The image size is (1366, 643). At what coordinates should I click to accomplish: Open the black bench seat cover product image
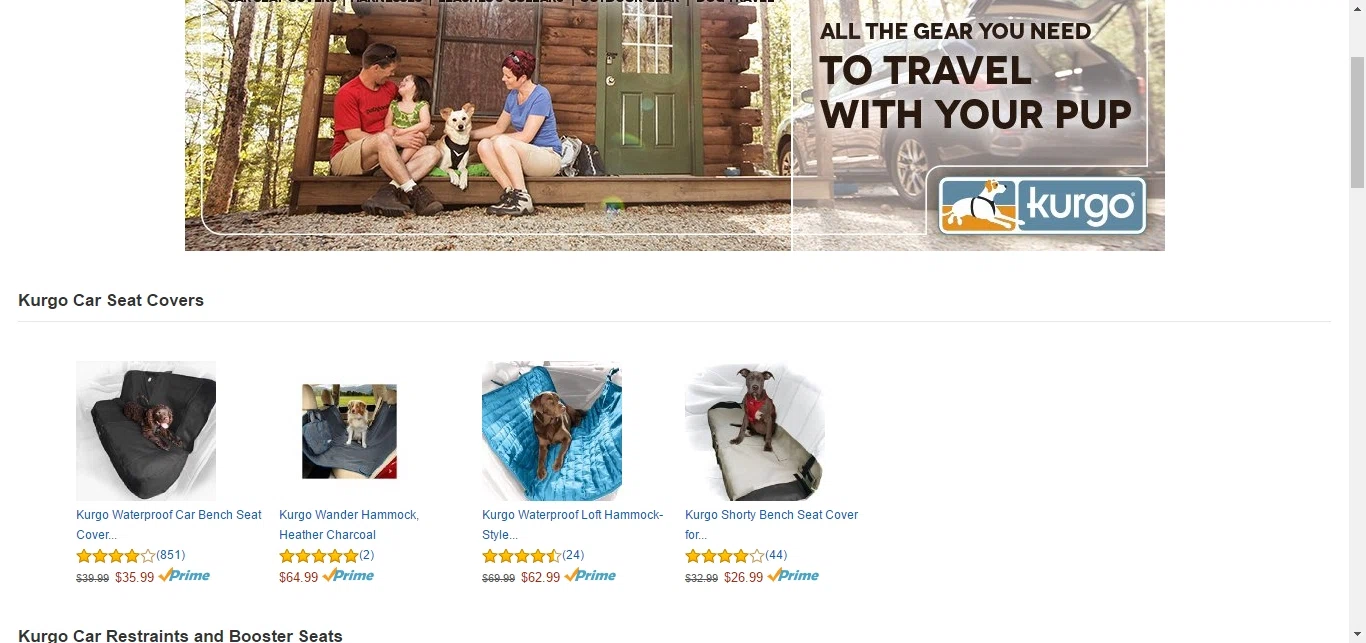coord(146,431)
